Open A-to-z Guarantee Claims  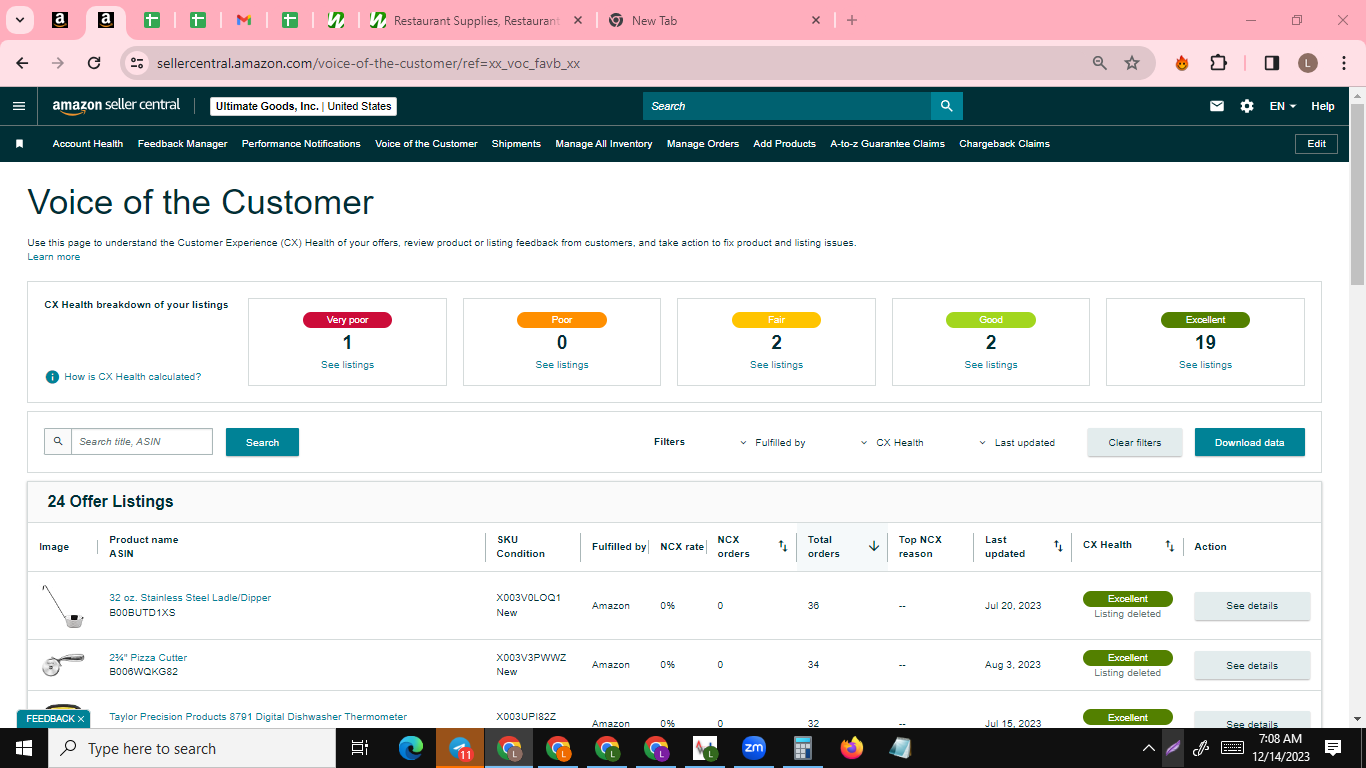pos(888,144)
